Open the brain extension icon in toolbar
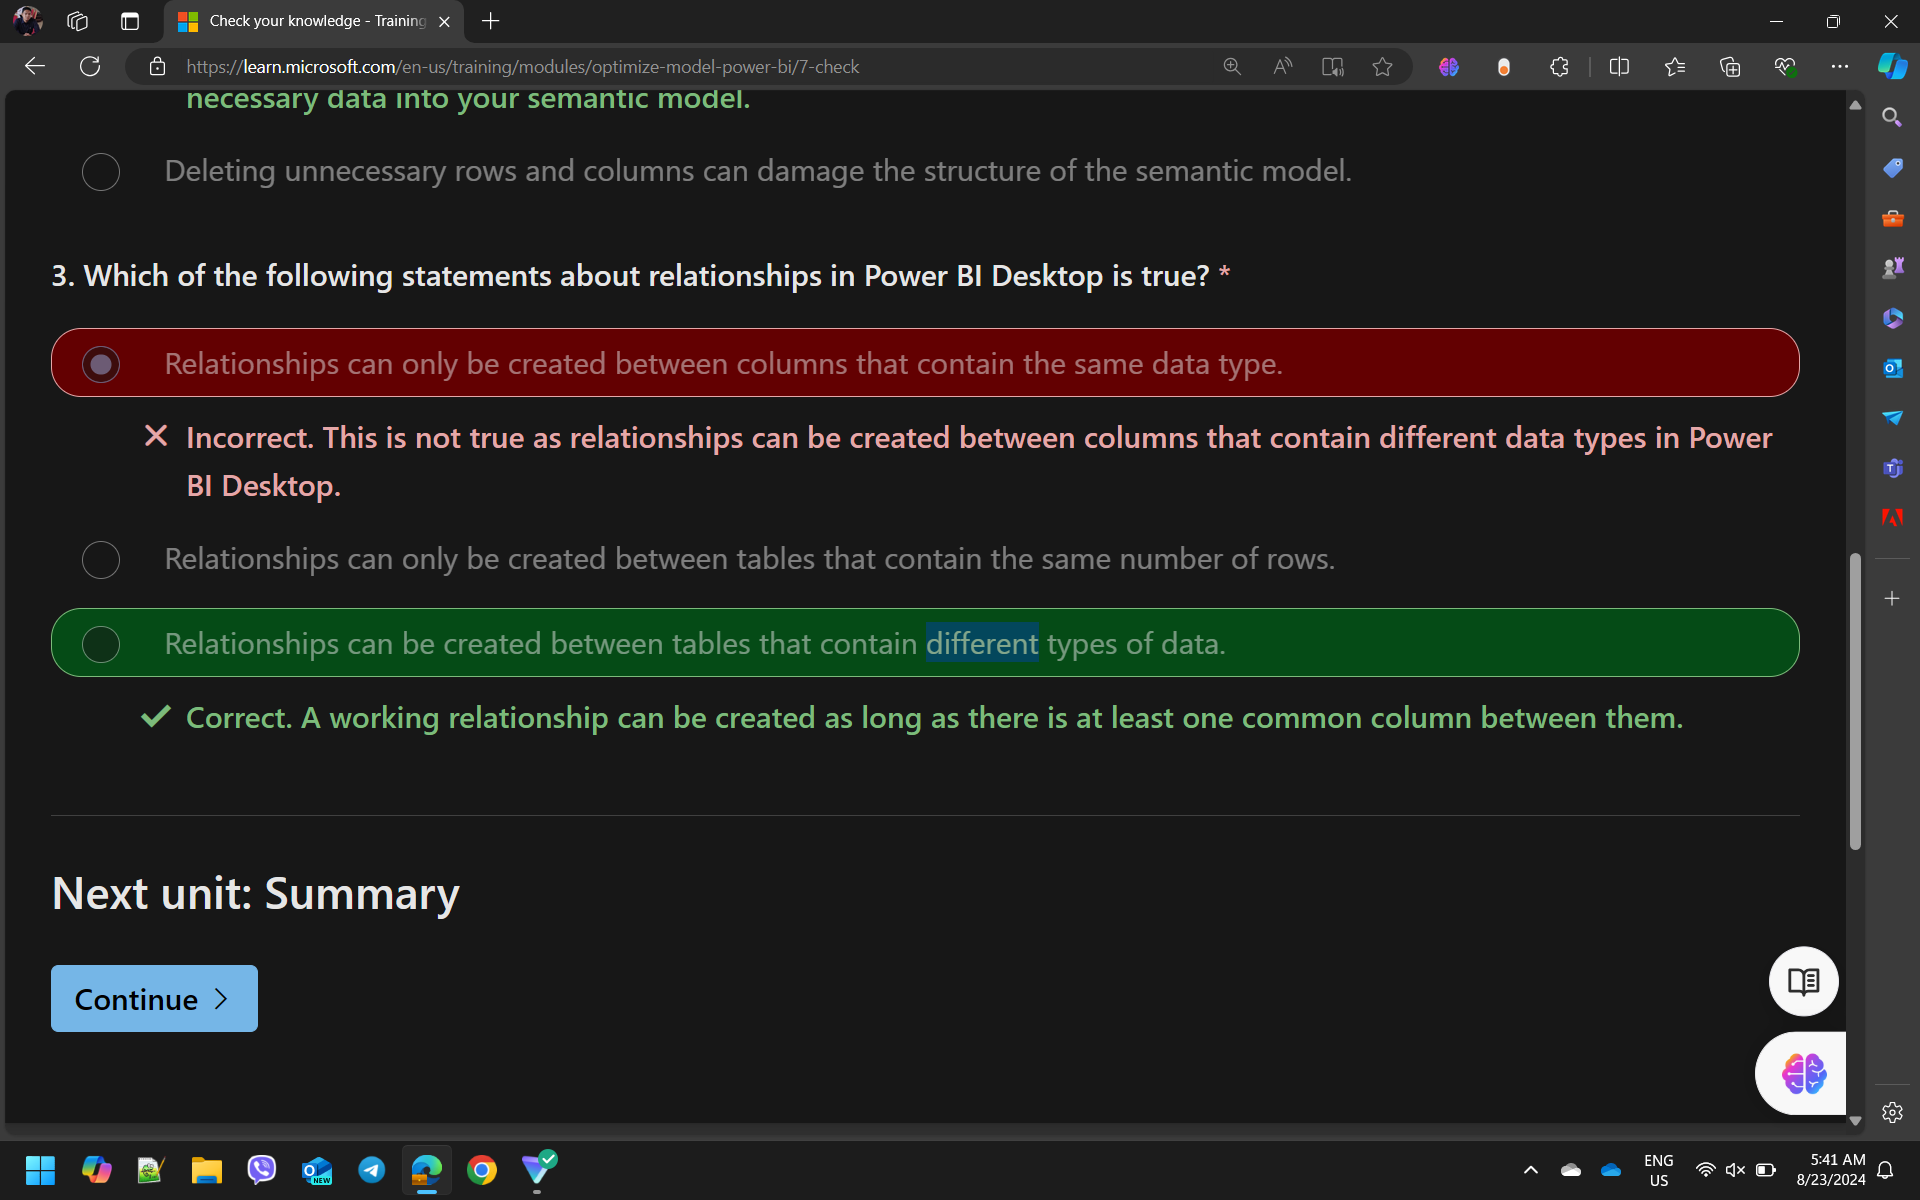1920x1200 pixels. coord(1449,67)
